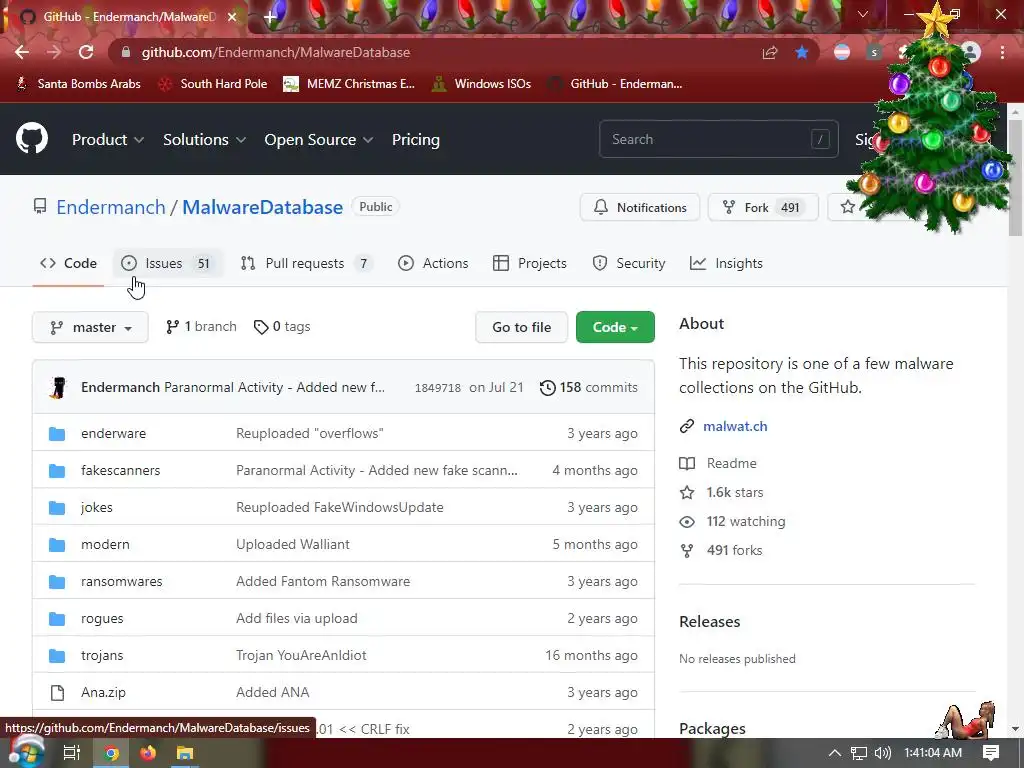Open the GitHub Octocat home logo
This screenshot has height=768, width=1024.
coord(32,138)
